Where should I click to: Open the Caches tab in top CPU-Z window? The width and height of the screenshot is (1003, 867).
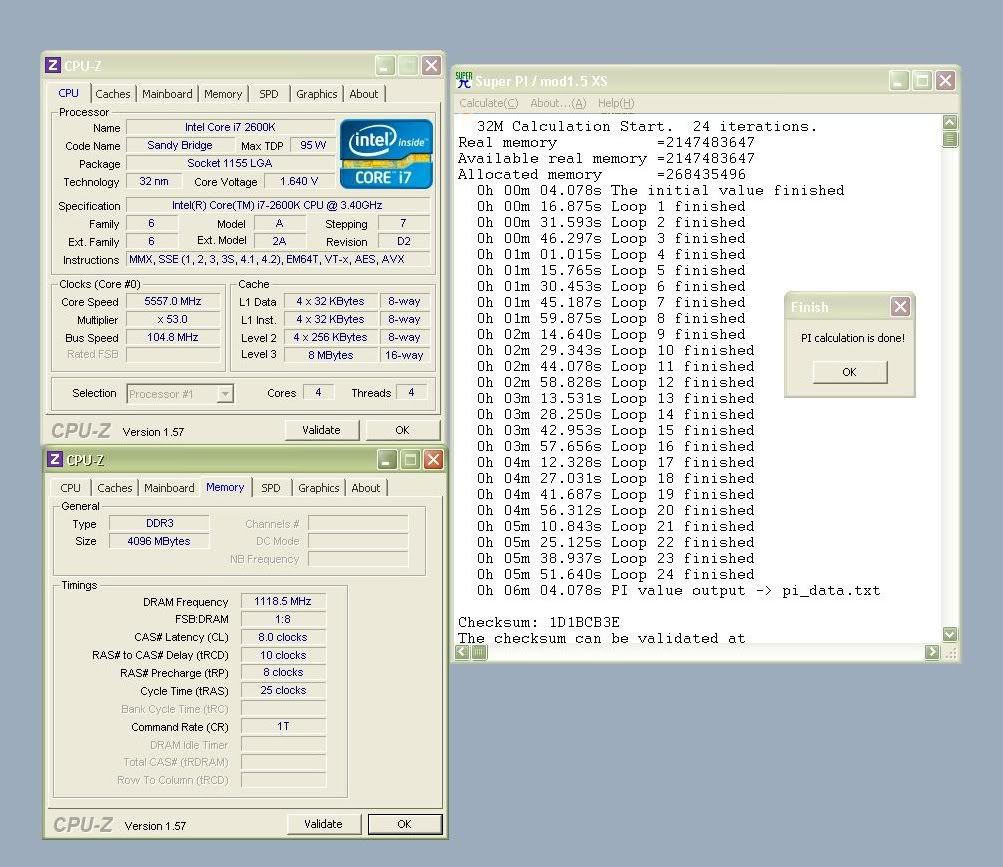tap(113, 94)
